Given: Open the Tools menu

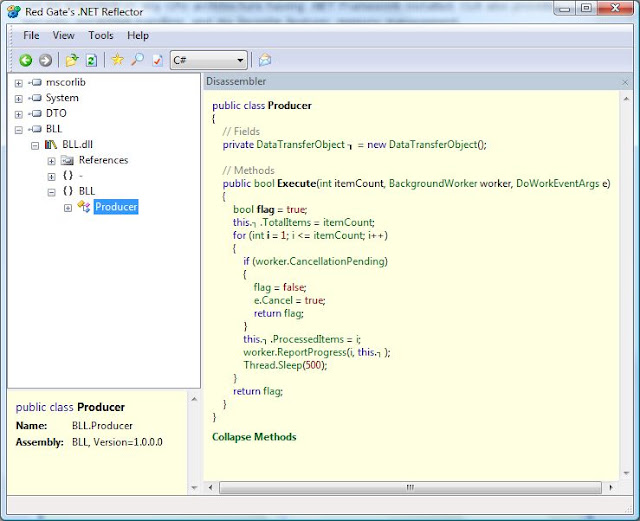Looking at the screenshot, I should click(100, 36).
